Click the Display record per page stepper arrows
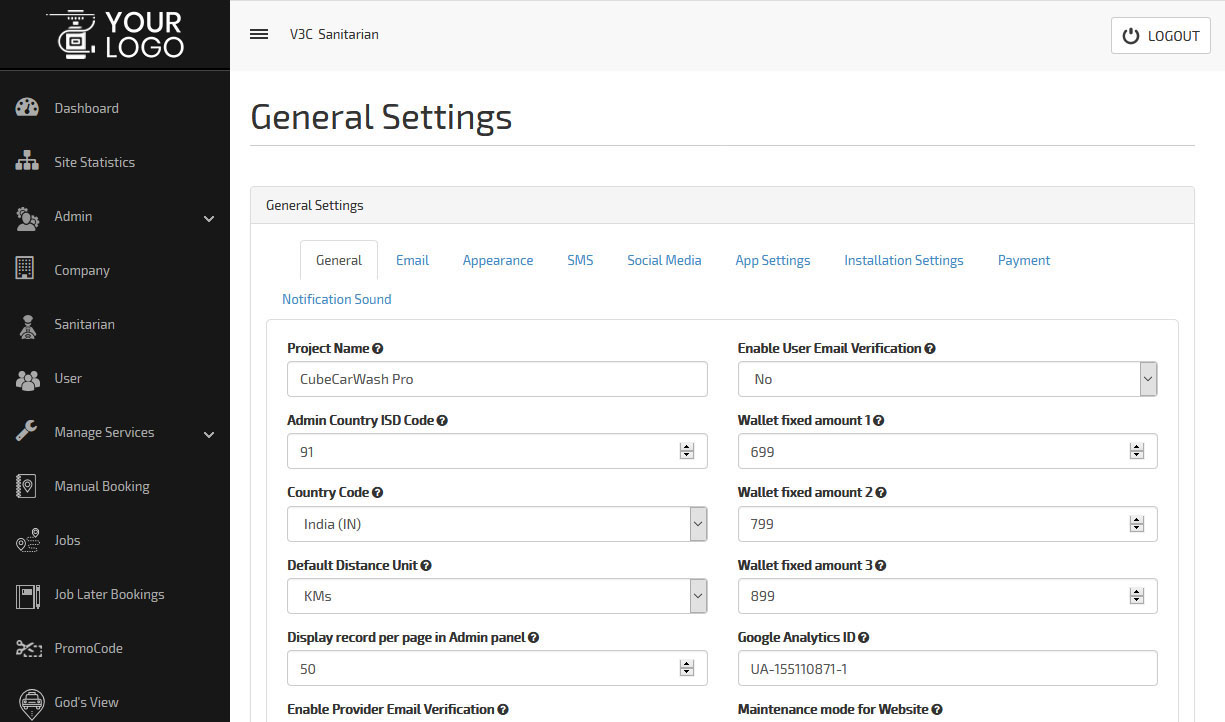Viewport: 1225px width, 722px height. pyautogui.click(x=686, y=668)
